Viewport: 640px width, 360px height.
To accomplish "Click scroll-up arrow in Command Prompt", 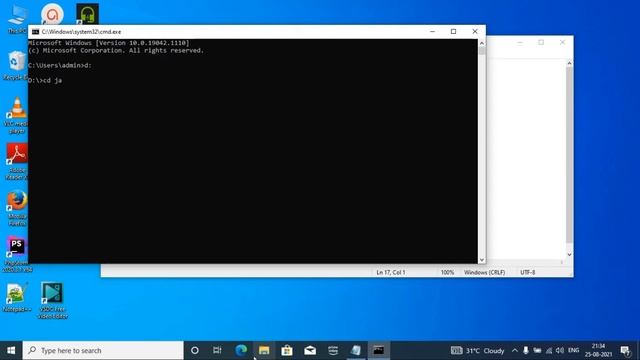I will [x=482, y=43].
